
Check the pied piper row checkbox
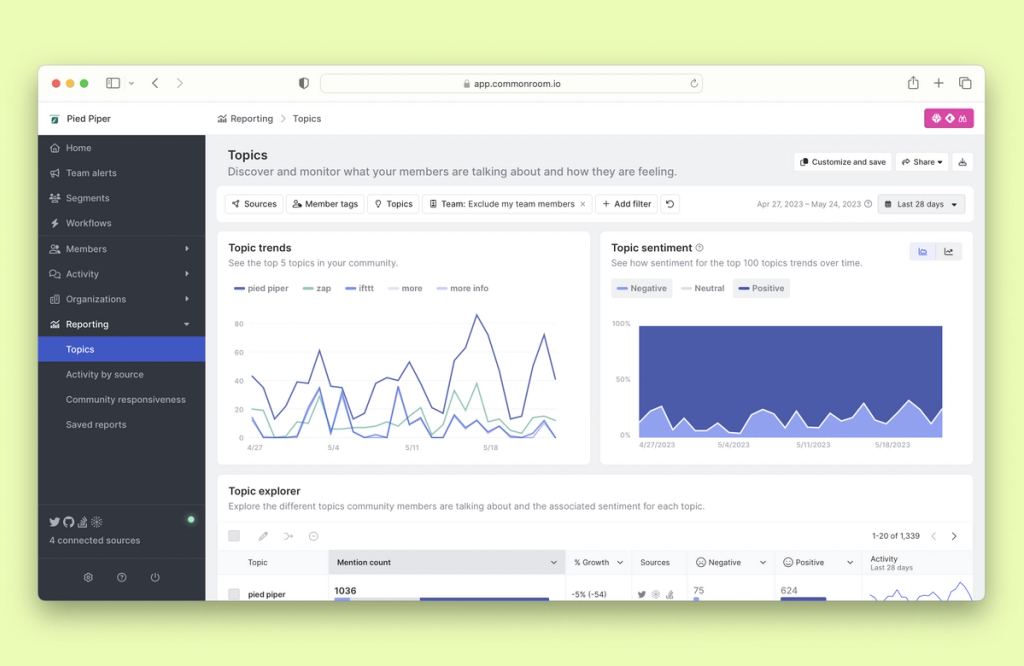coord(234,594)
